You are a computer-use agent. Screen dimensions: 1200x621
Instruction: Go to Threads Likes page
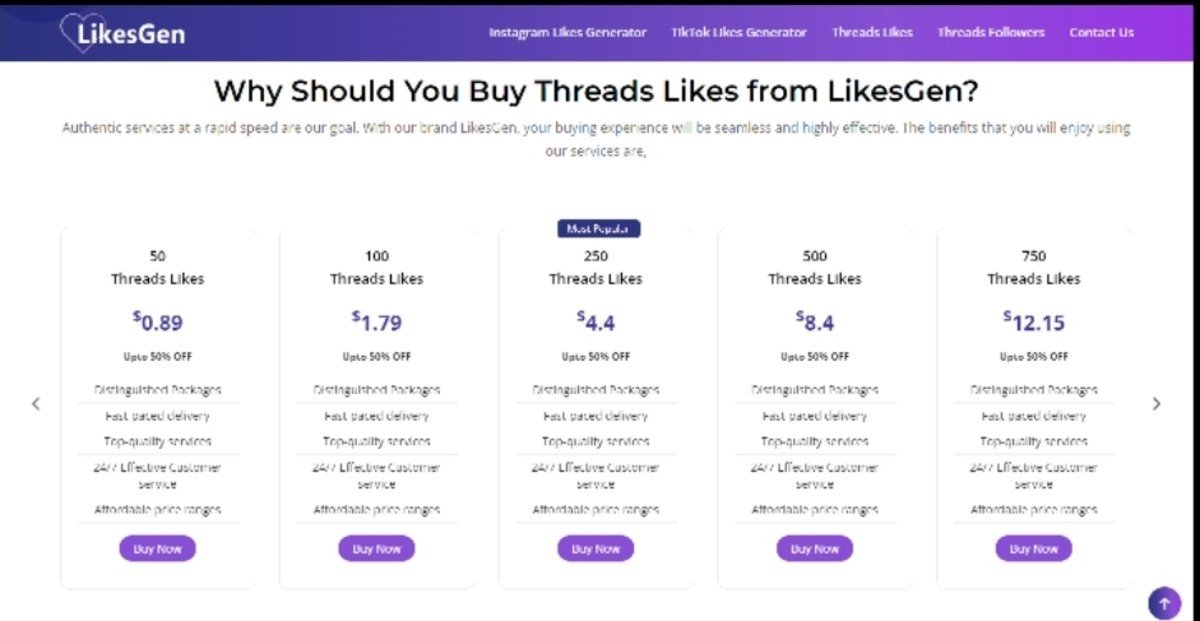pos(872,32)
